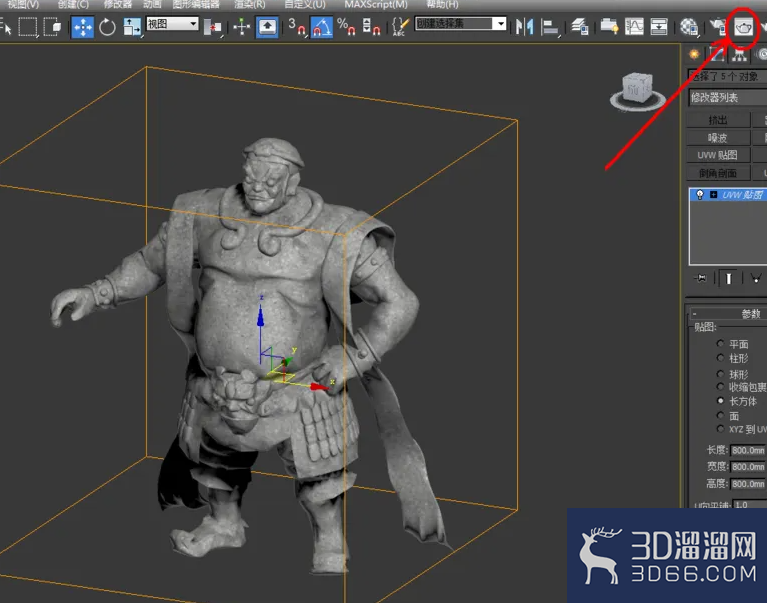Switch to the Hierarchy command panel tab

[739, 55]
